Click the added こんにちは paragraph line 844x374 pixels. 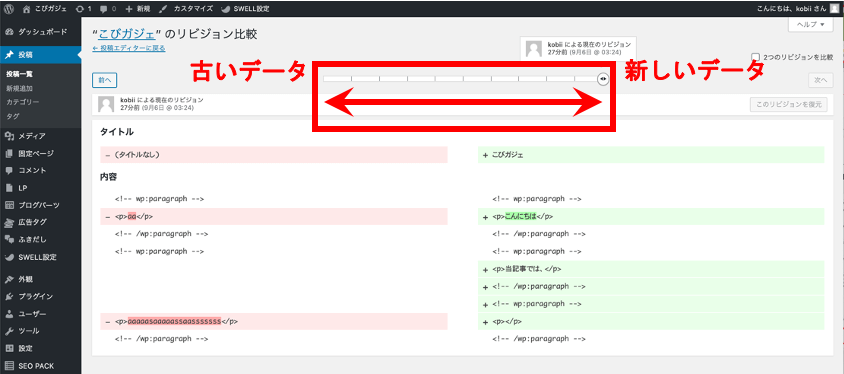point(651,216)
